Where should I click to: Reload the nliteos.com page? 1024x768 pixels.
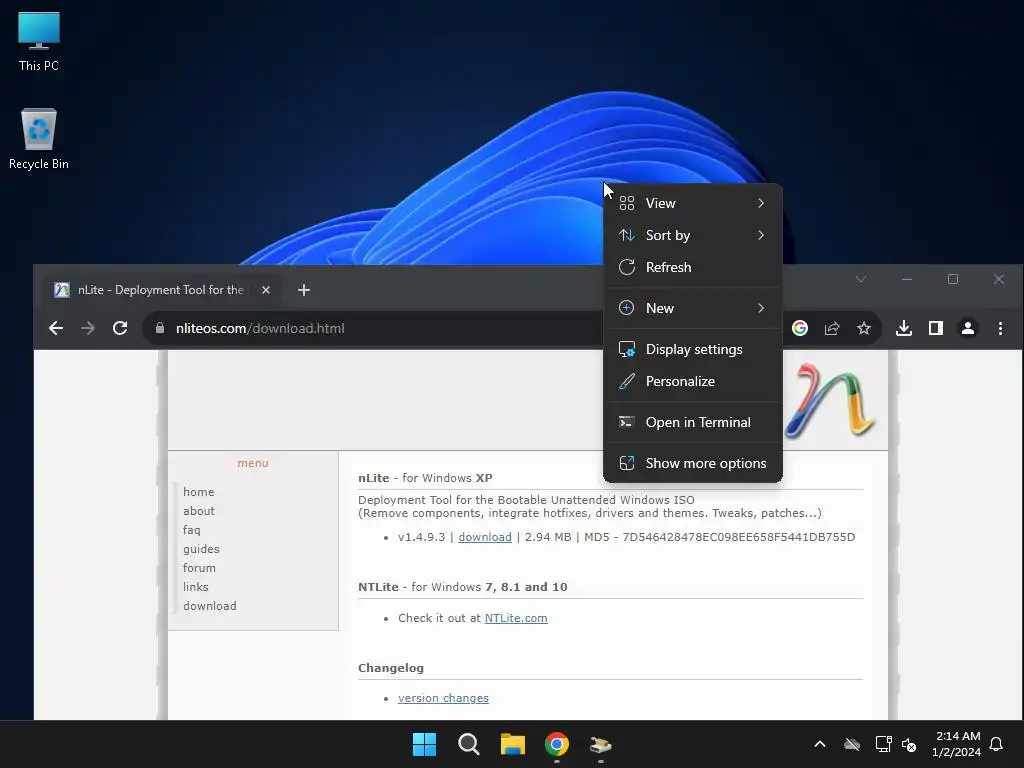(x=120, y=328)
